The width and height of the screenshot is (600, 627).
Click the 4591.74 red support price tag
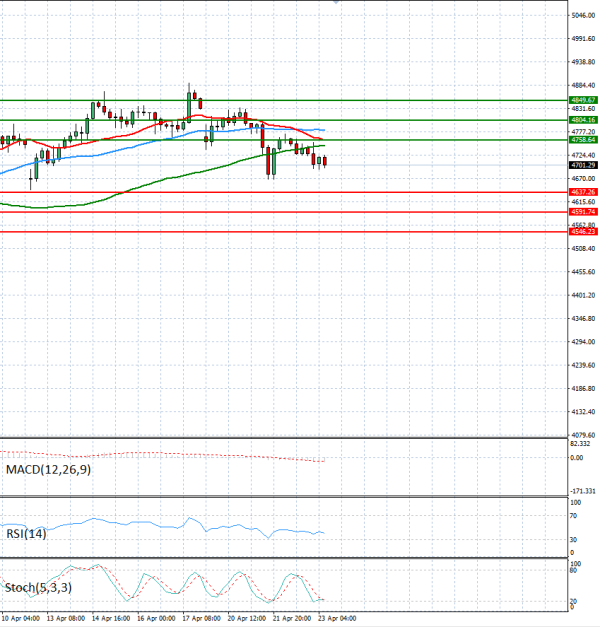[x=583, y=212]
